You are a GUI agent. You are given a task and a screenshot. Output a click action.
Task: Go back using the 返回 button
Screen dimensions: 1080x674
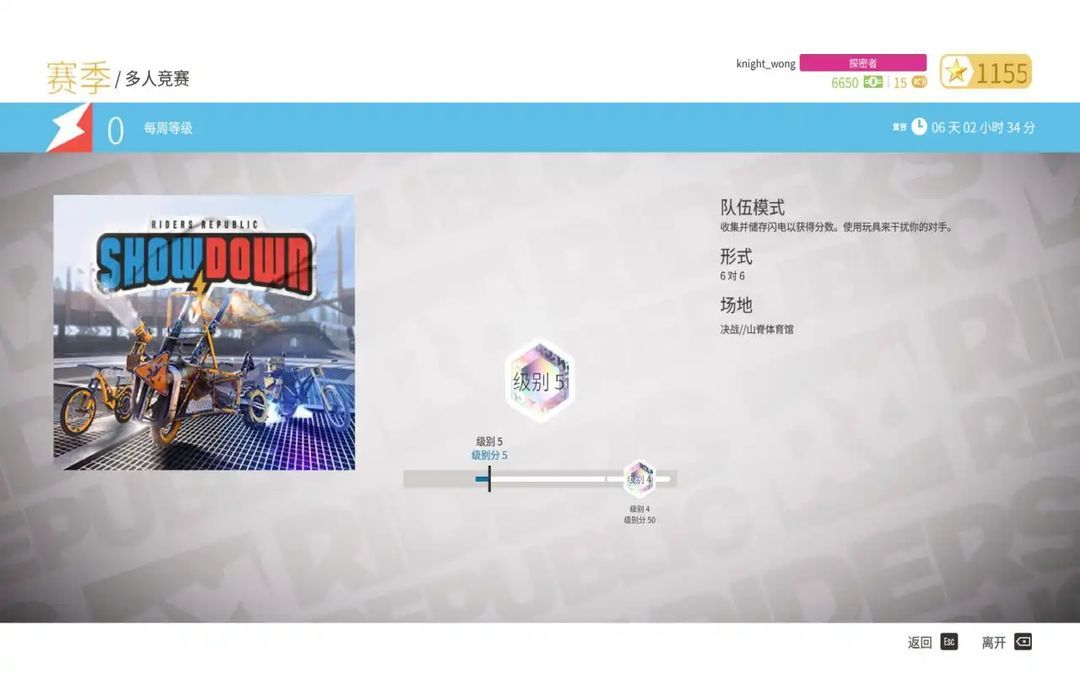tap(932, 642)
